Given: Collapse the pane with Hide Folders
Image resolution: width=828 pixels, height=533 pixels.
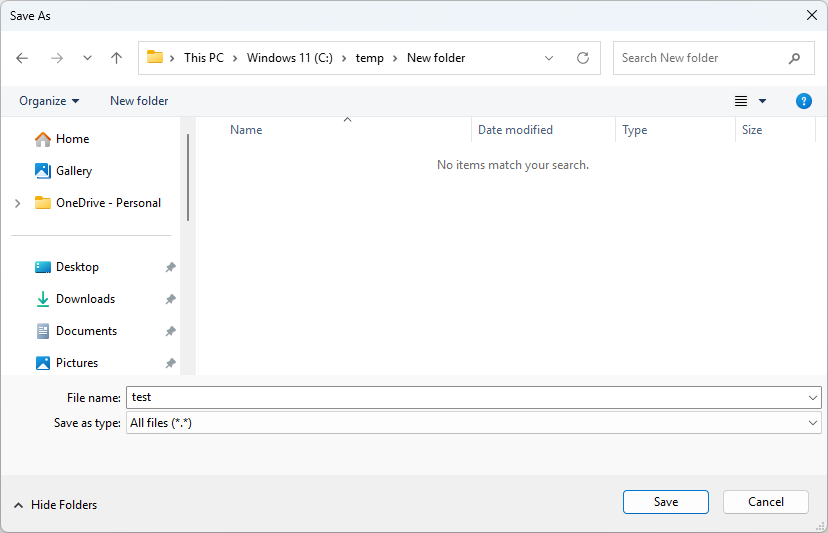Looking at the screenshot, I should pyautogui.click(x=56, y=505).
